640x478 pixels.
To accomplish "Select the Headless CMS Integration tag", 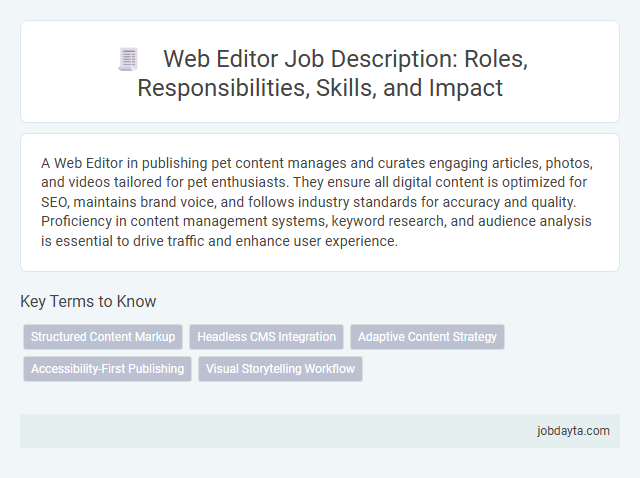I will pos(267,337).
